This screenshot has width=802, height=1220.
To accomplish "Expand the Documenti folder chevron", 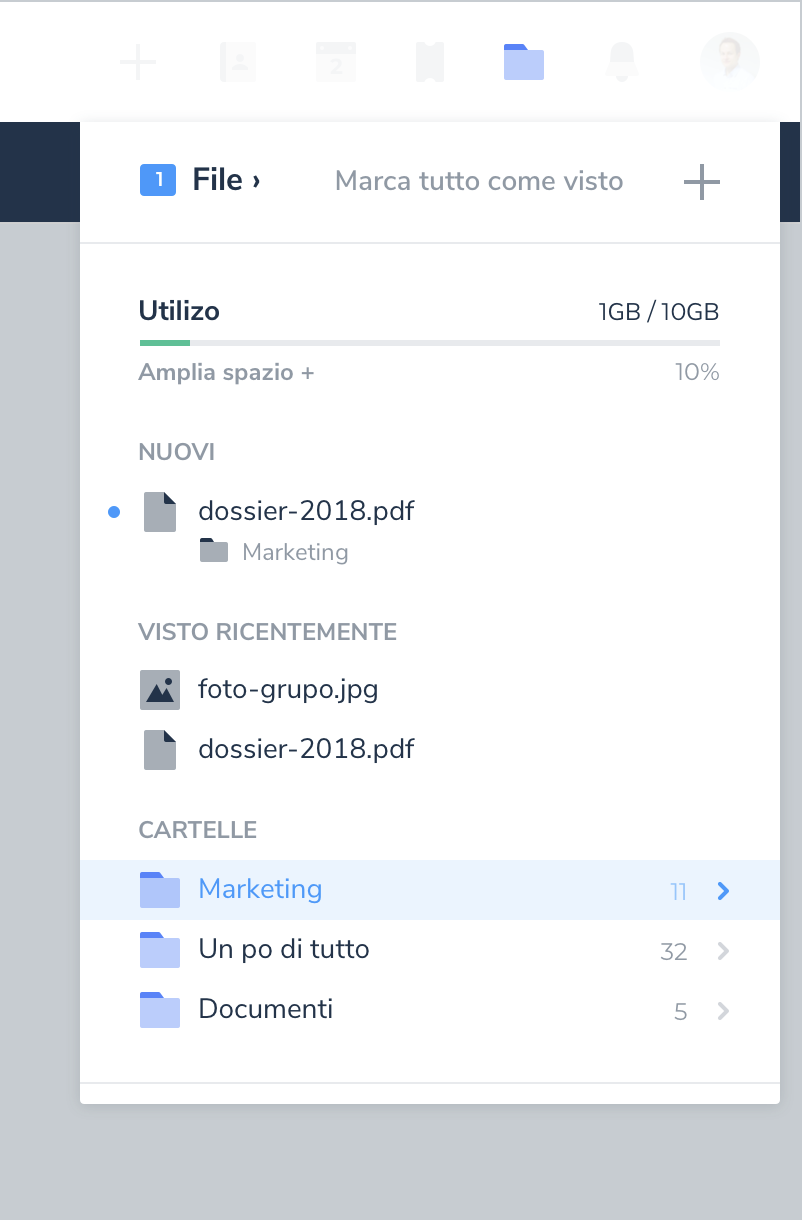I will [724, 1011].
